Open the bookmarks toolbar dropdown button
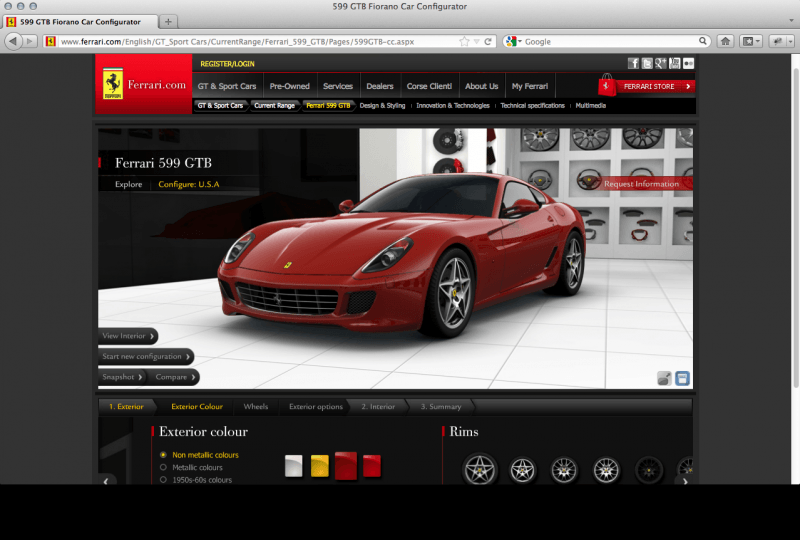The width and height of the screenshot is (800, 540). (751, 41)
